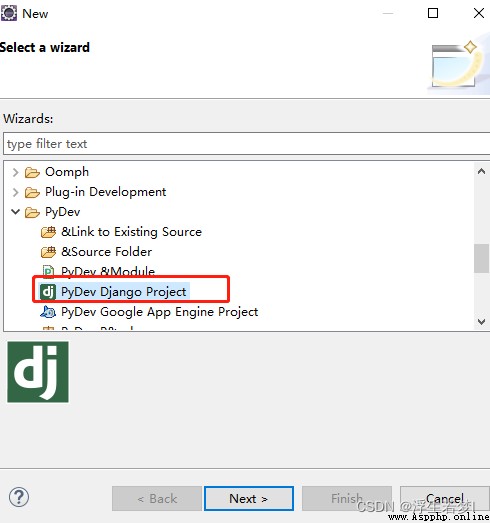The height and width of the screenshot is (523, 490).
Task: Collapse the PyDev tree node
Action: pos(15,212)
